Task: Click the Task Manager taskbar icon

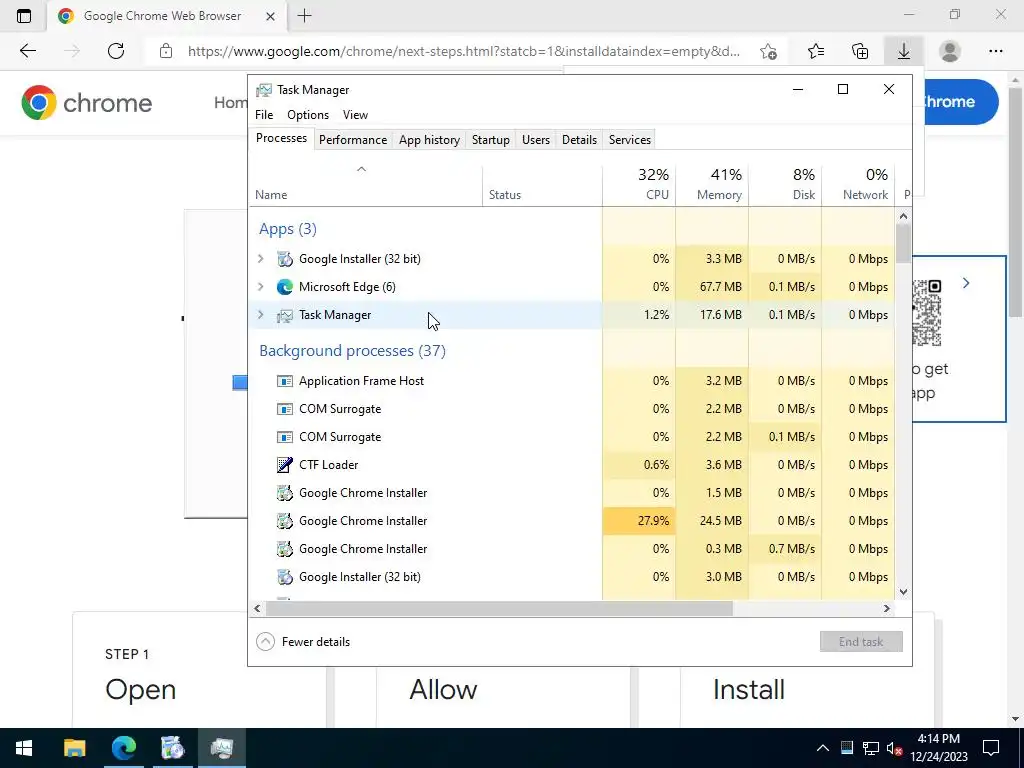Action: pyautogui.click(x=222, y=748)
